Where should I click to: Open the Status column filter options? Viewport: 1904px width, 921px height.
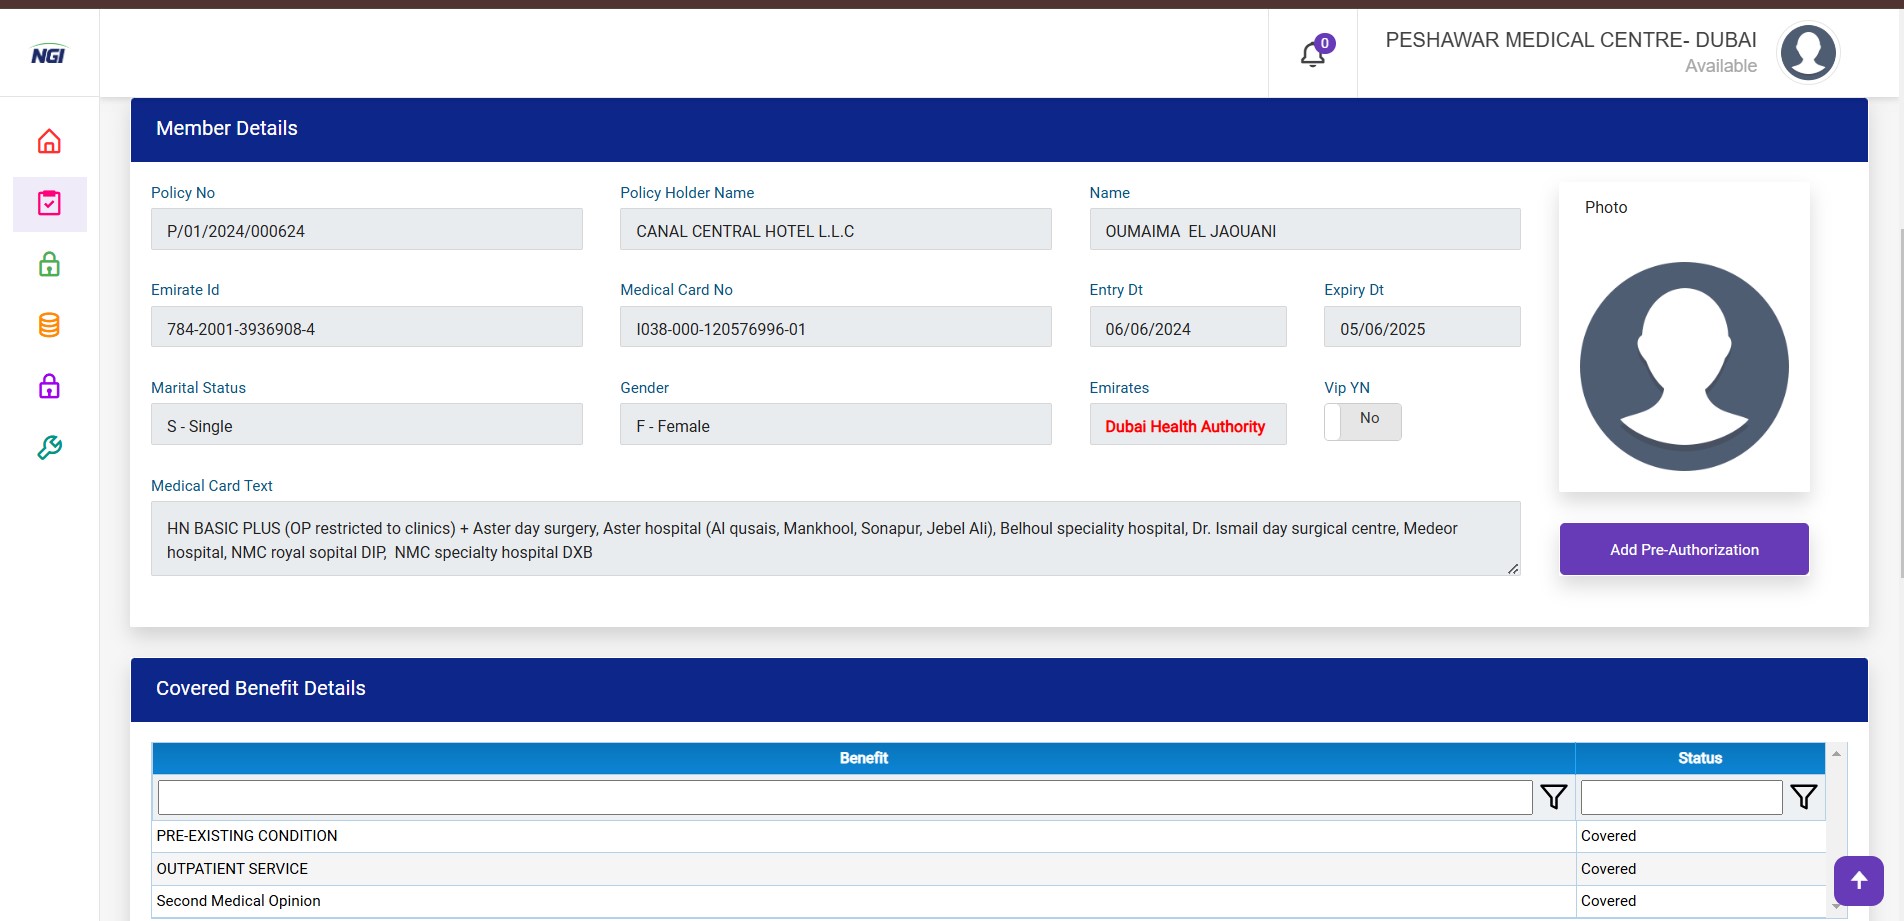click(1803, 797)
